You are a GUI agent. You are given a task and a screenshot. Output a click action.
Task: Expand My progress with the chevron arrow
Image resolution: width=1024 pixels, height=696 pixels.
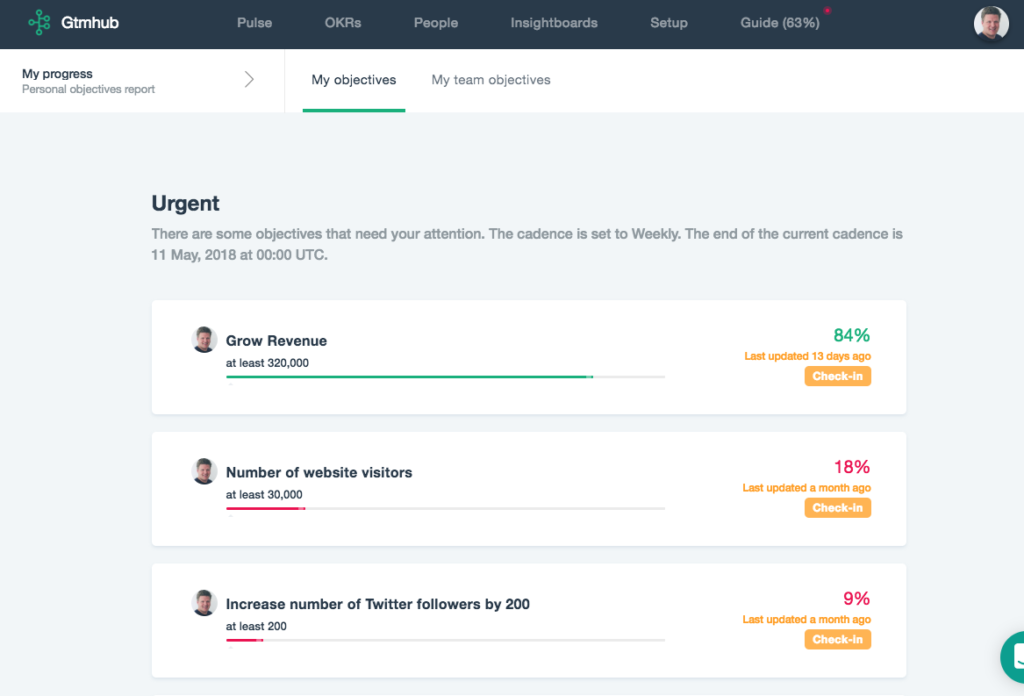[x=249, y=80]
